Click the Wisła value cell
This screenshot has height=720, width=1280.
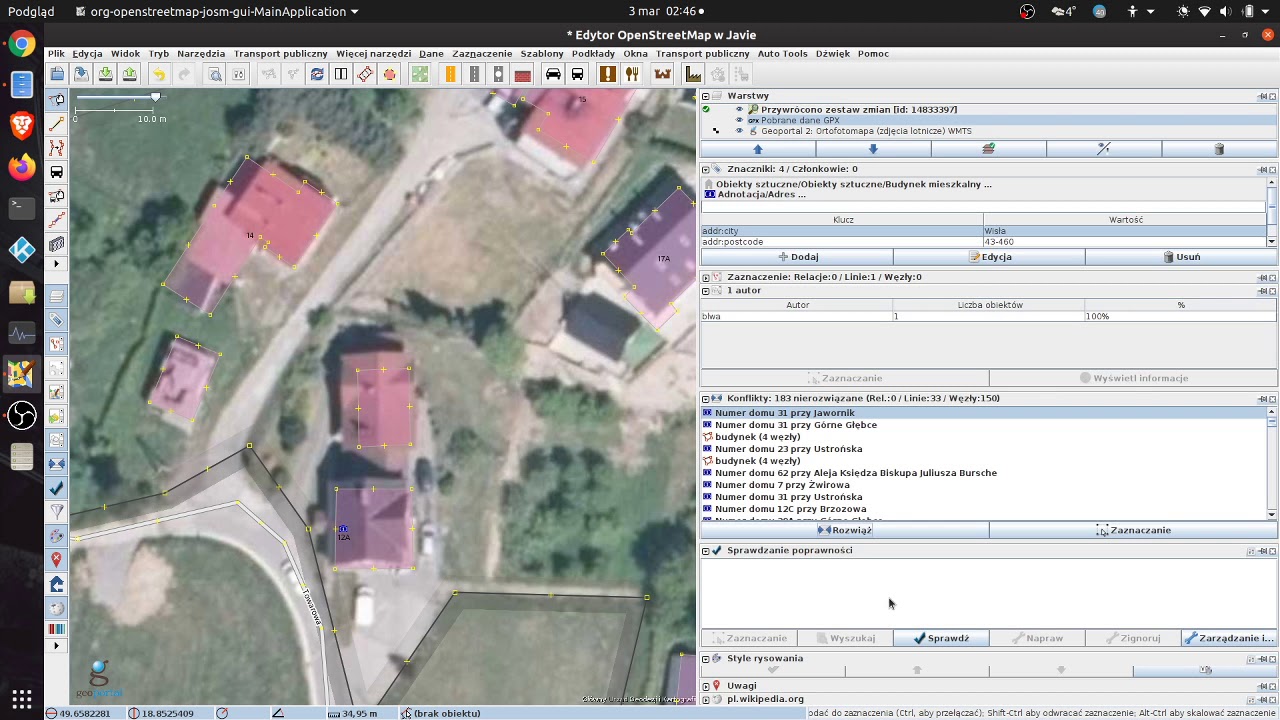(x=1125, y=231)
